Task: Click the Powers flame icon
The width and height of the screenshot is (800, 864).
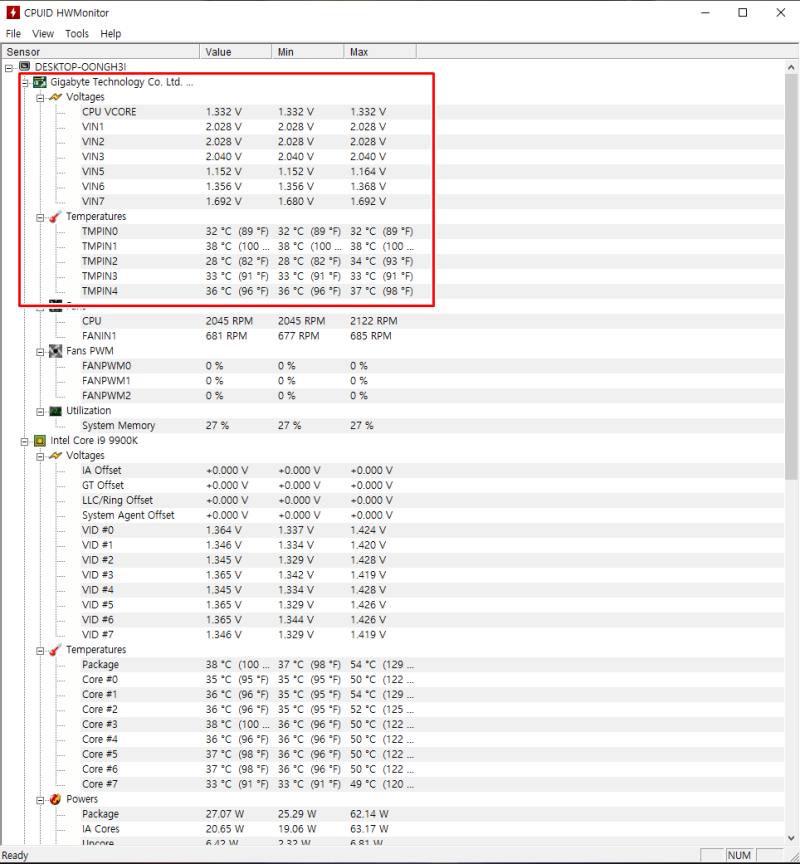Action: tap(55, 799)
